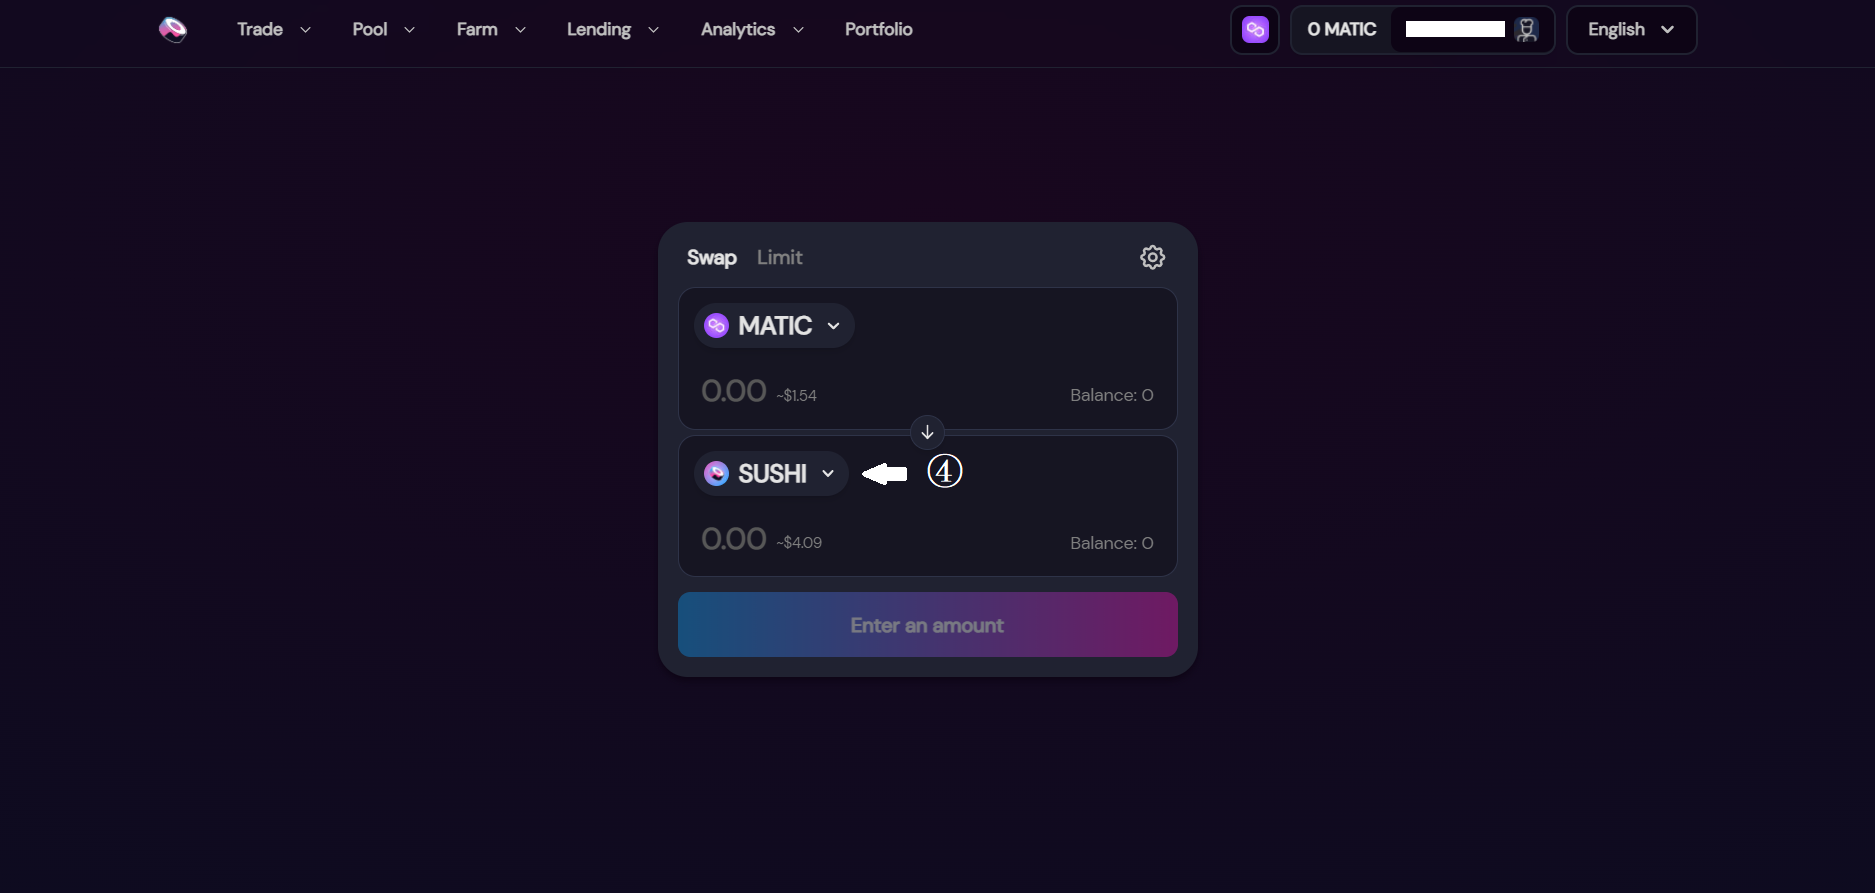The width and height of the screenshot is (1875, 893).
Task: Click the Sushi logo in top-left
Action: pyautogui.click(x=173, y=30)
